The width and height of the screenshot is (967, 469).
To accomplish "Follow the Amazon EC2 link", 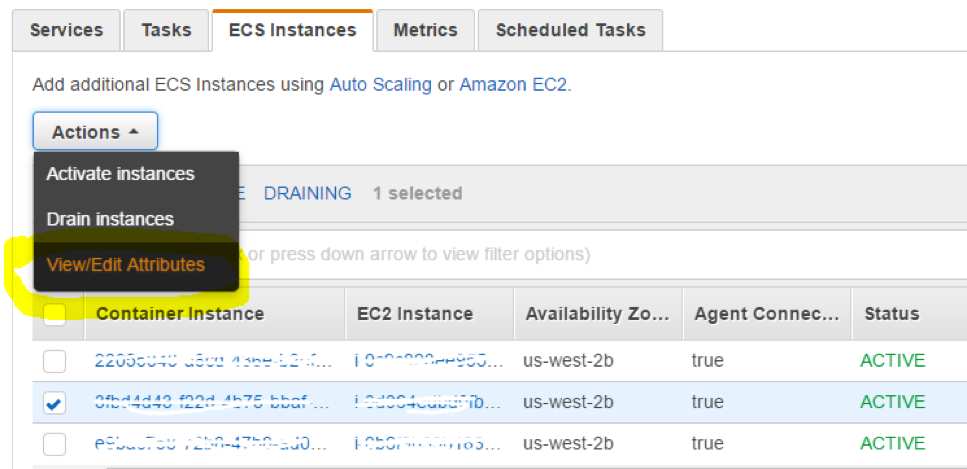I will pos(512,85).
